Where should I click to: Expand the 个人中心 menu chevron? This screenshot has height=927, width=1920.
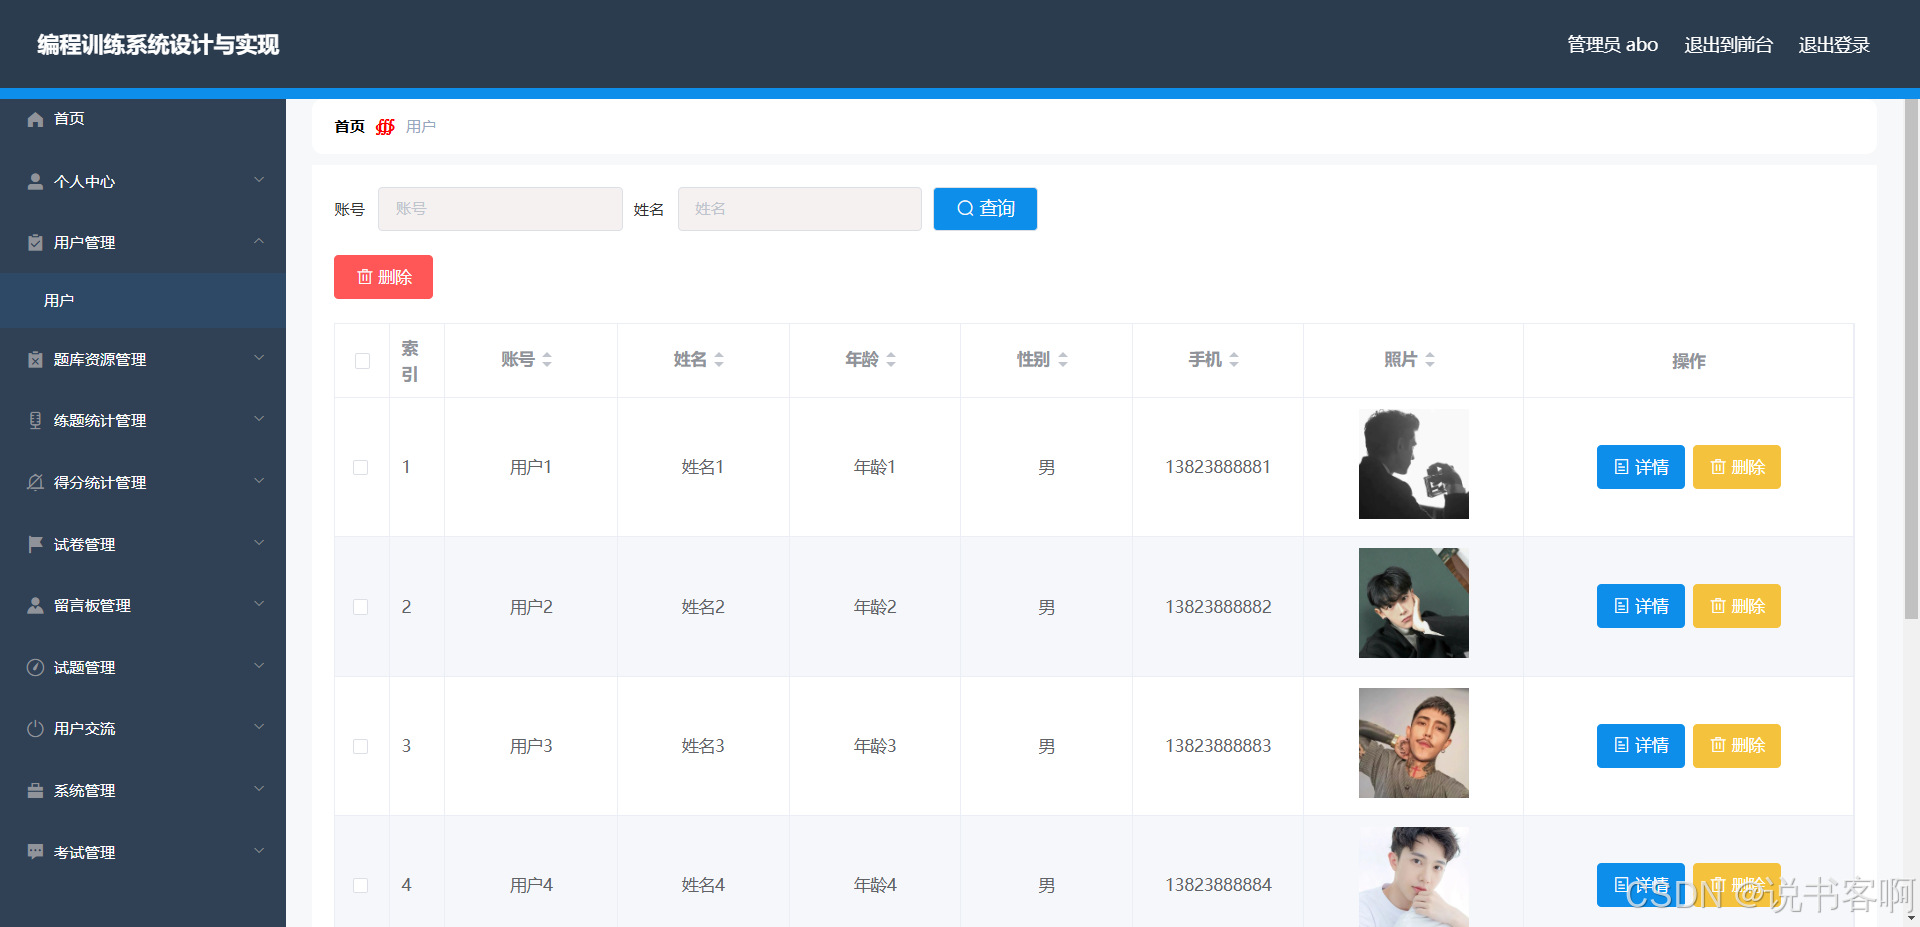pos(259,180)
